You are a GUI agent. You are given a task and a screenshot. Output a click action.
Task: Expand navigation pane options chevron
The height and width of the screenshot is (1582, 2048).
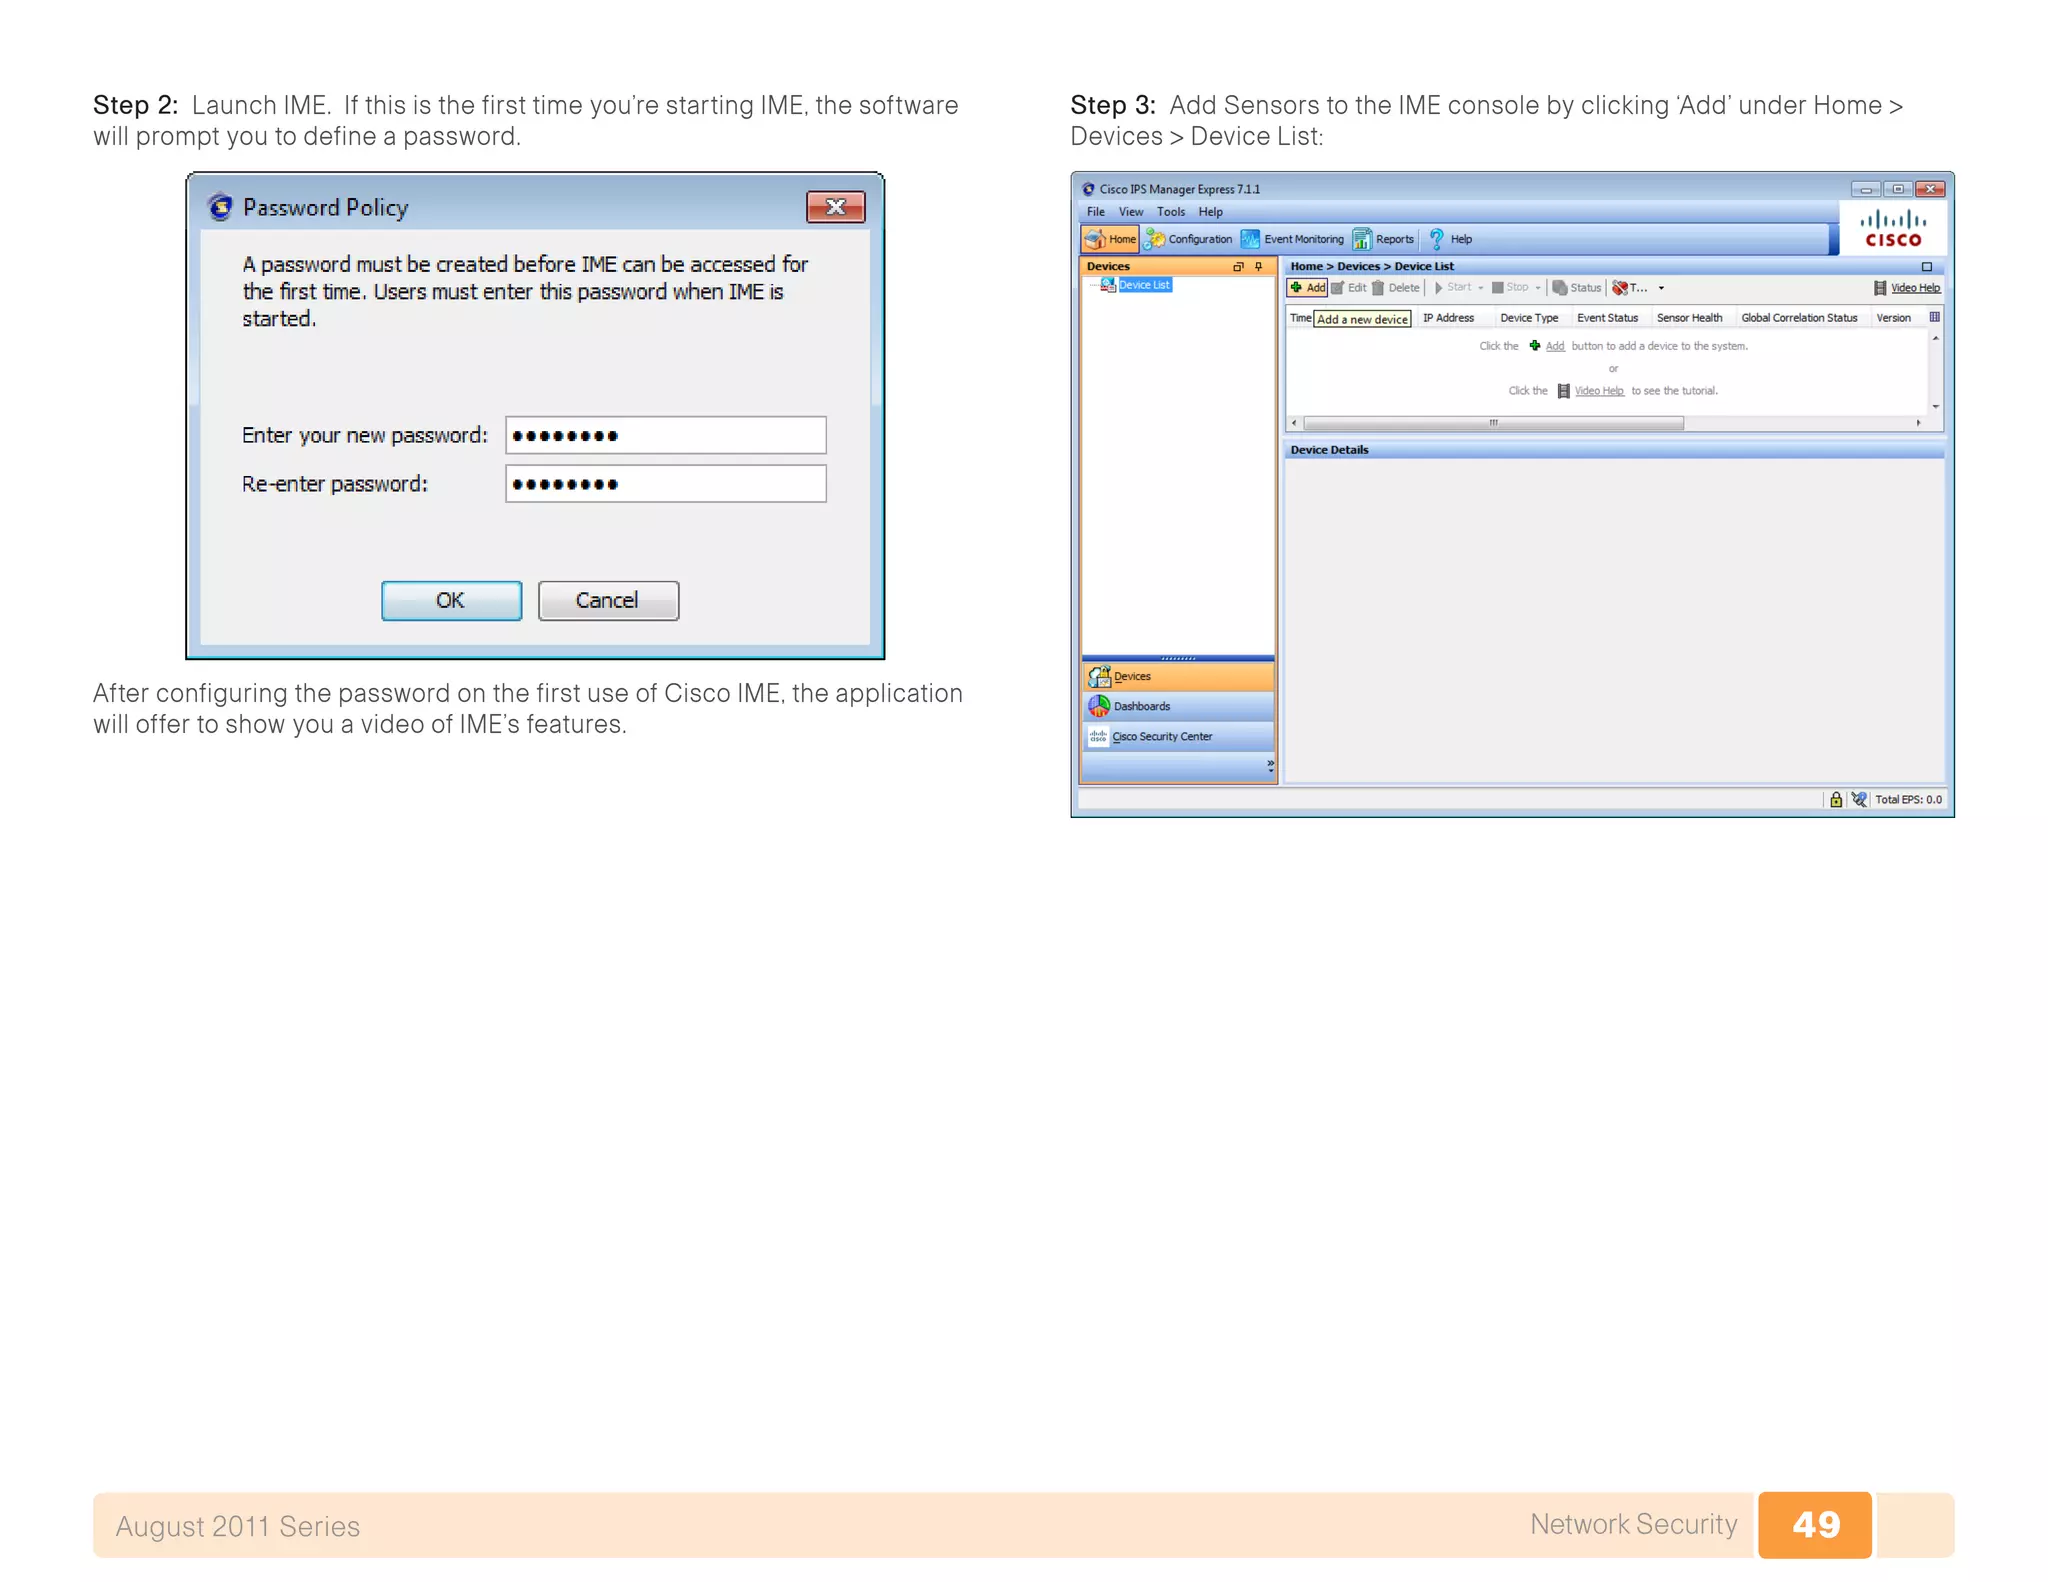coord(1270,765)
